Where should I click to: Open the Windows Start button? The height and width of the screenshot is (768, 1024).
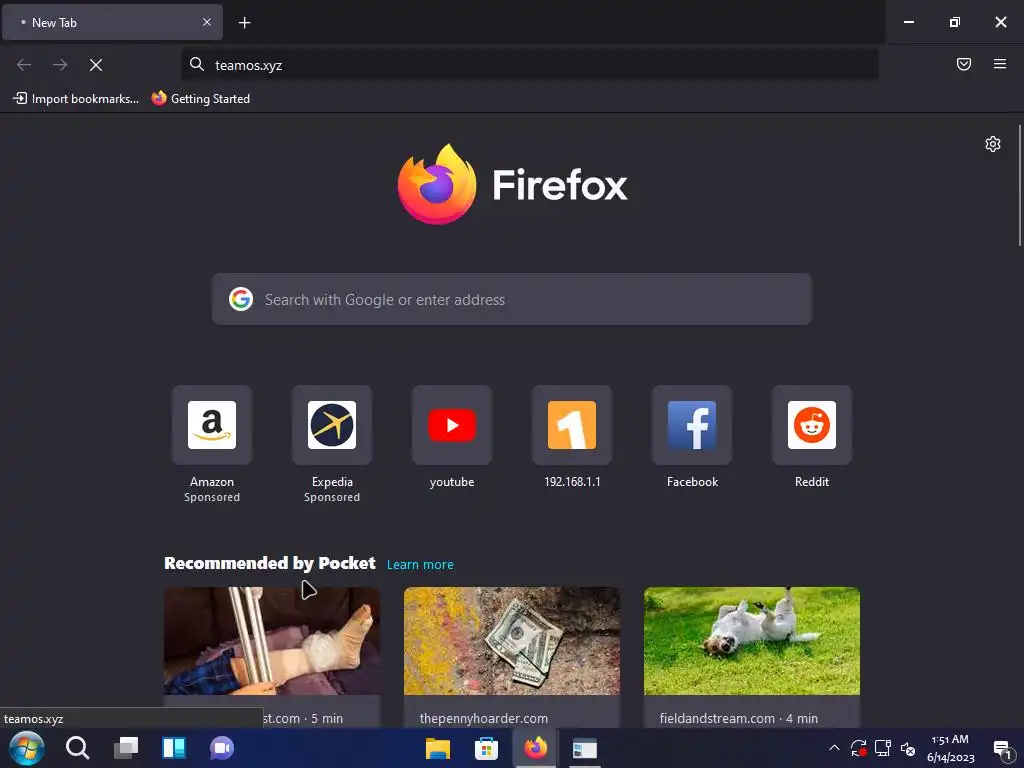(x=27, y=748)
